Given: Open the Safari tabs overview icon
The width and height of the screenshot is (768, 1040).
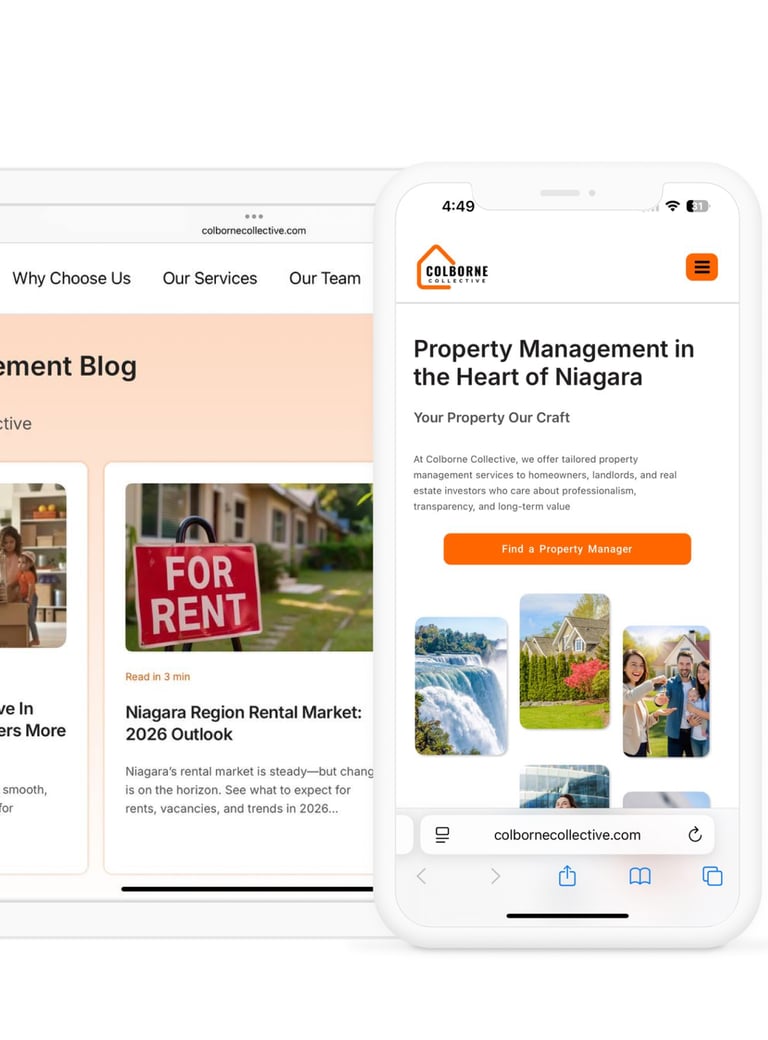Looking at the screenshot, I should 712,876.
